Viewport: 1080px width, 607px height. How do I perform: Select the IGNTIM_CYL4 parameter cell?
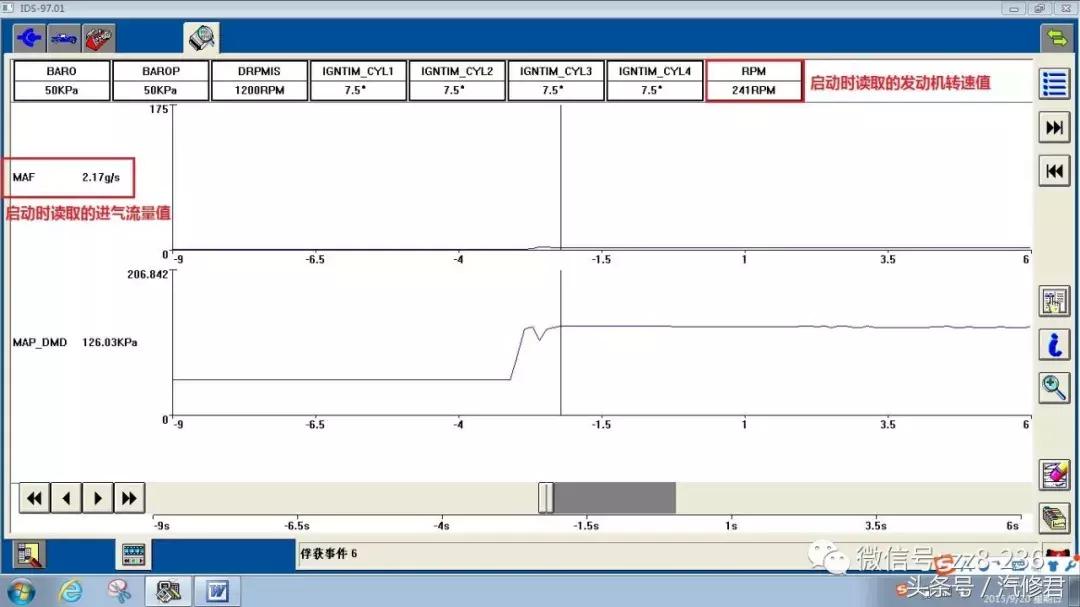pos(654,81)
